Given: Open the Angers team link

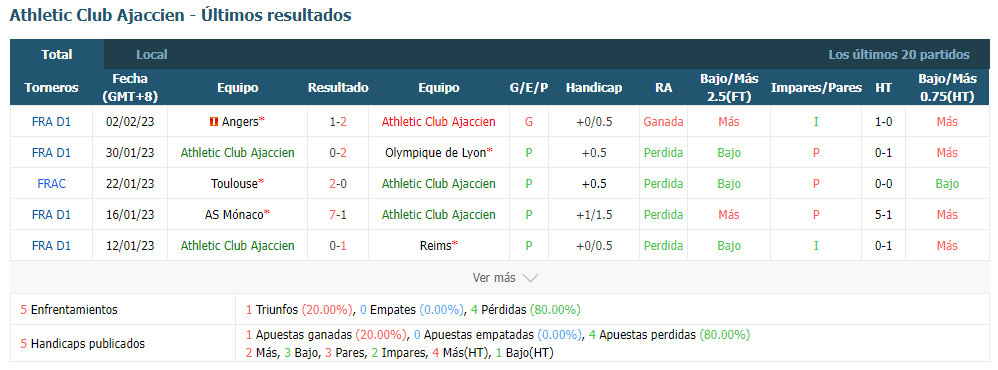Looking at the screenshot, I should pyautogui.click(x=242, y=122).
